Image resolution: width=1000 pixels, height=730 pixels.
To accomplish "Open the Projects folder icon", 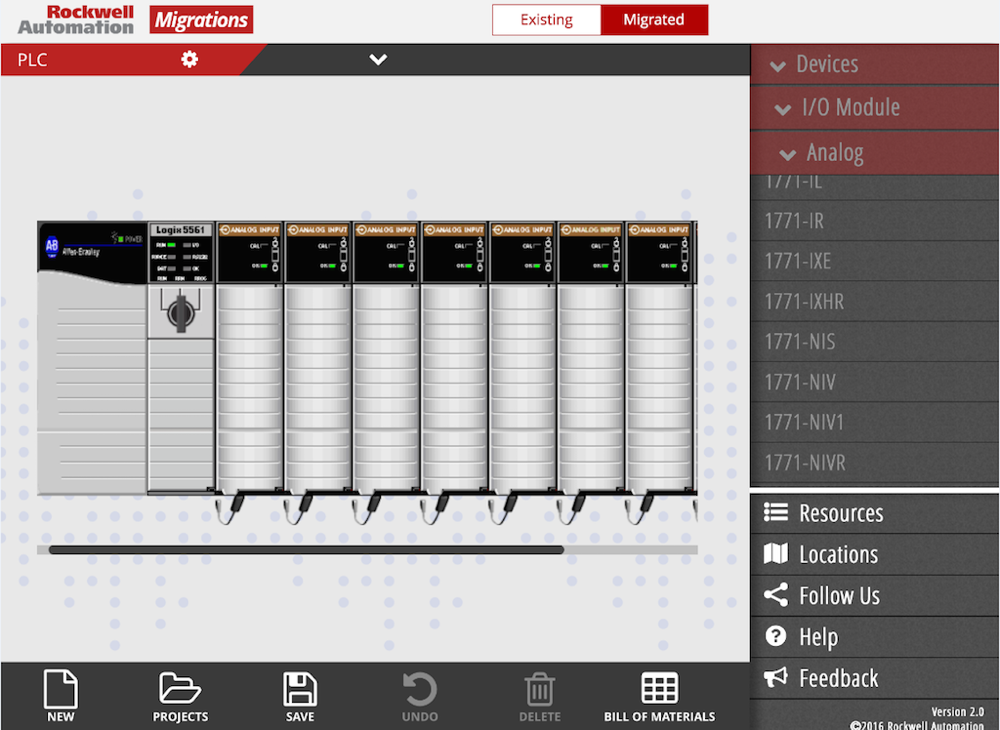I will 180,690.
